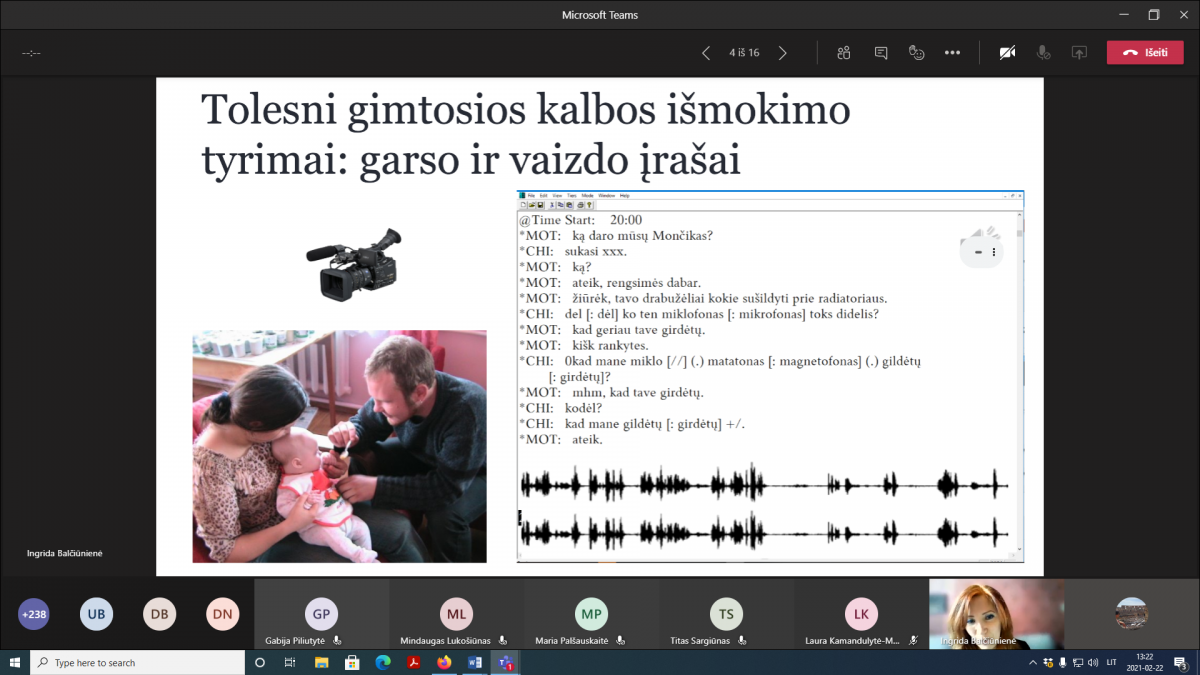Turn the camera on
The height and width of the screenshot is (675, 1200).
point(1007,52)
